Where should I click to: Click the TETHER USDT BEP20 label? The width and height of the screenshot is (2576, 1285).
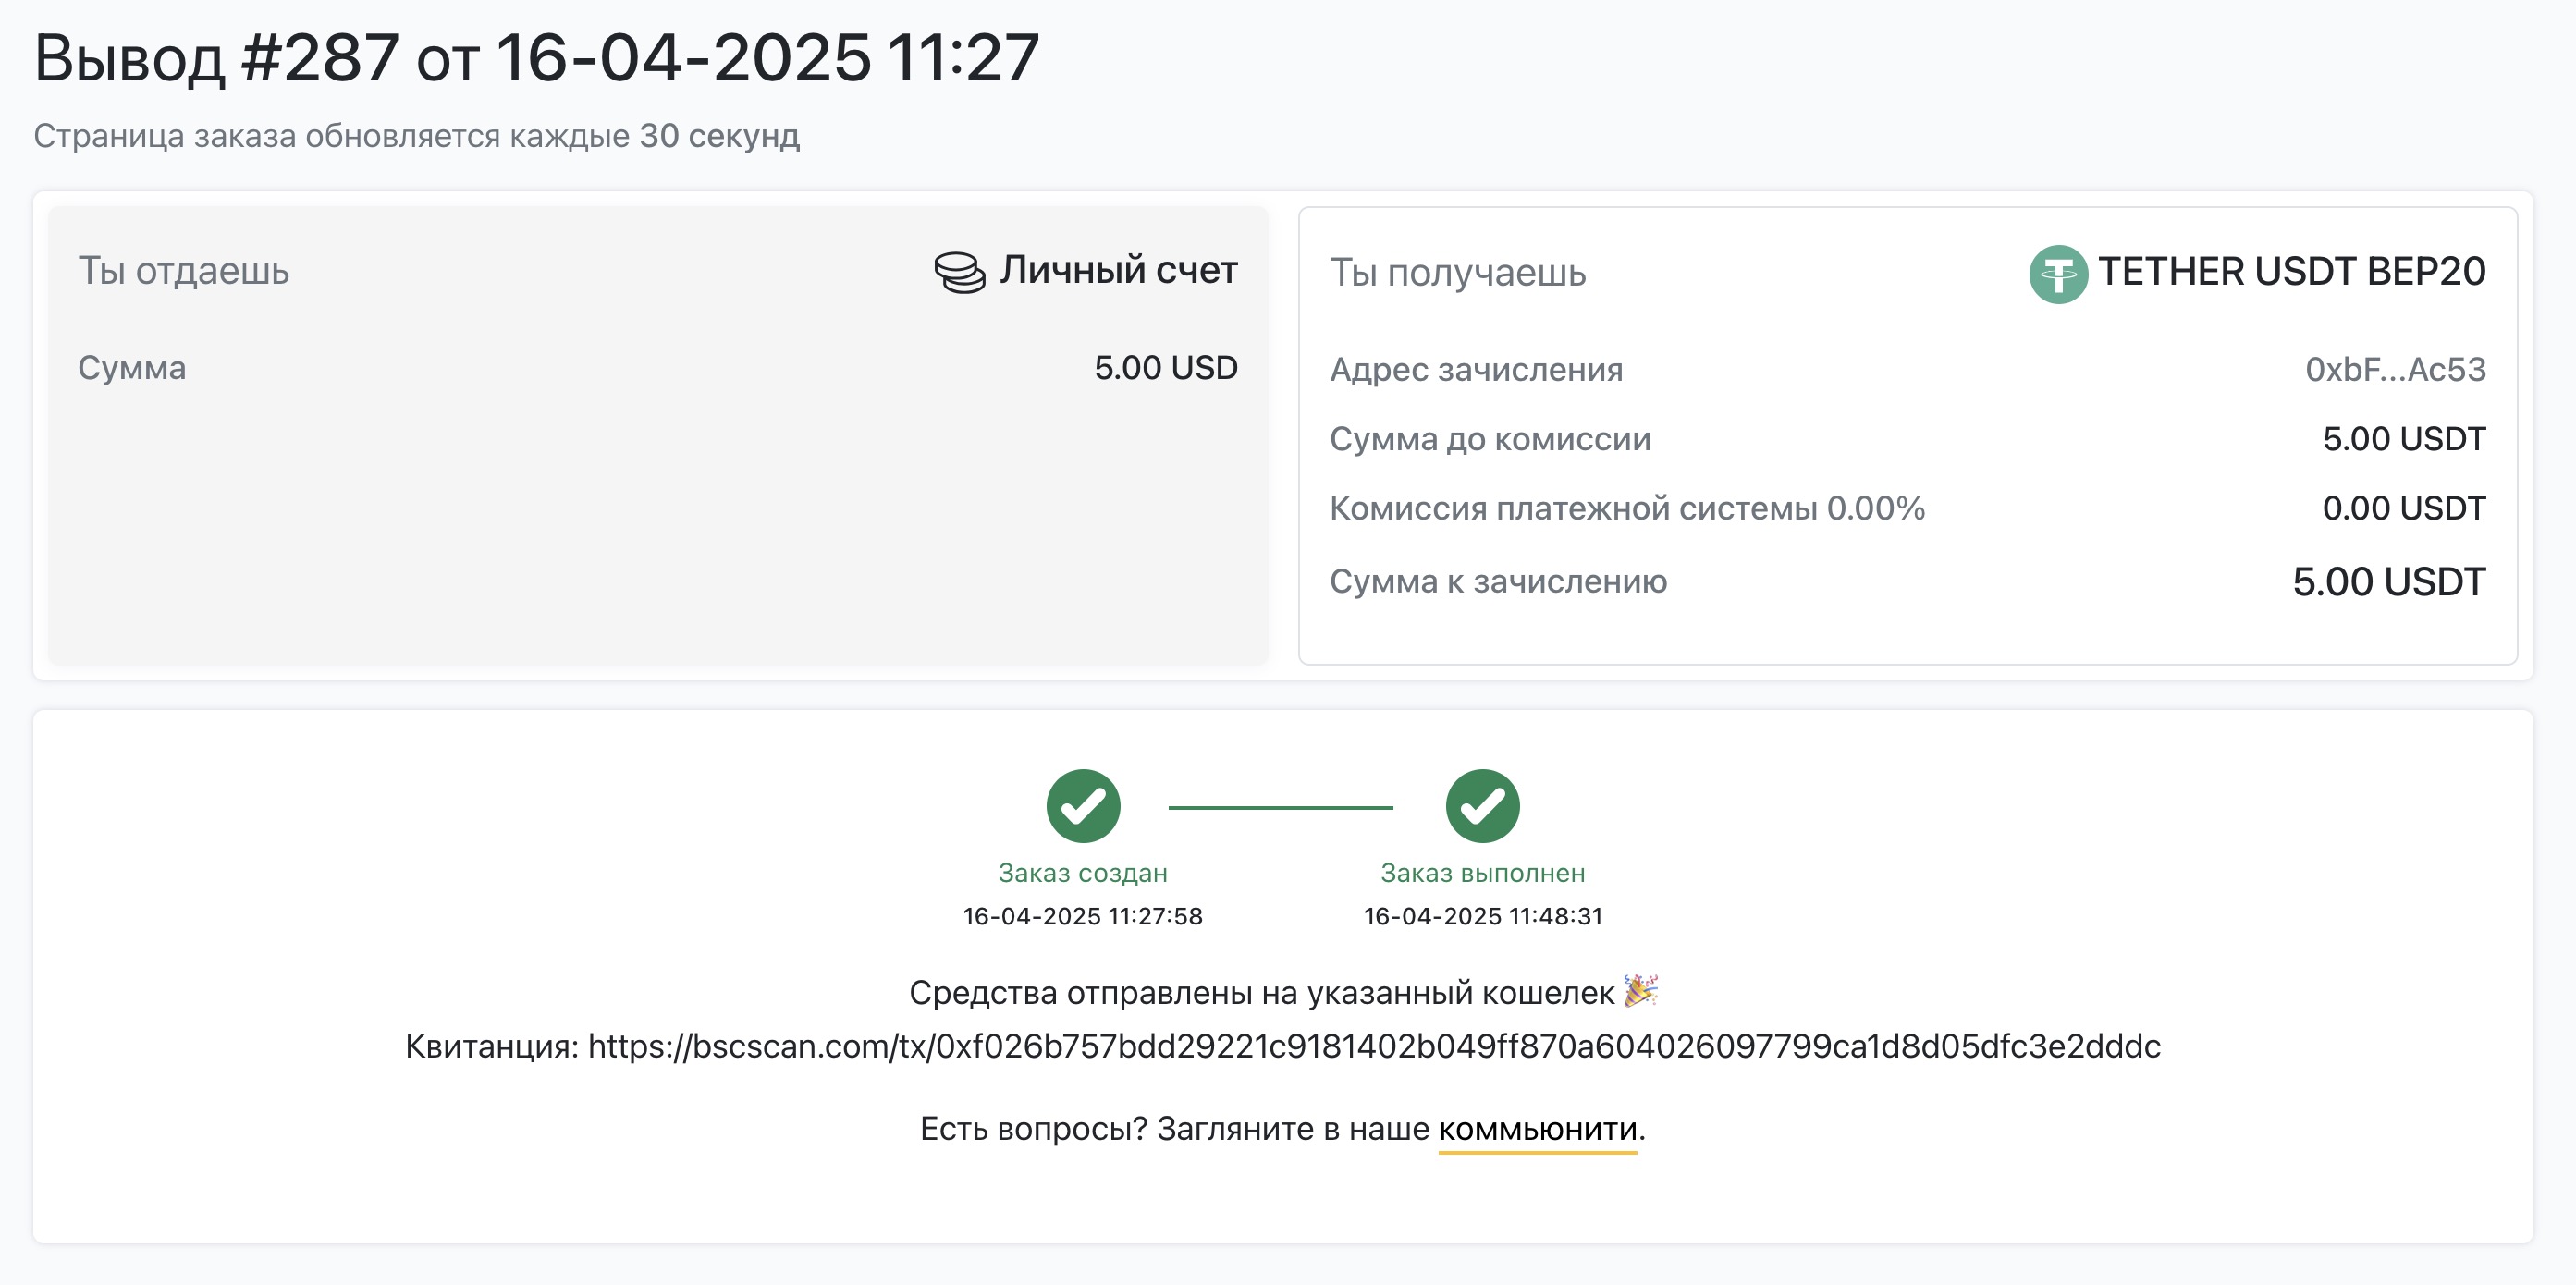point(2291,272)
